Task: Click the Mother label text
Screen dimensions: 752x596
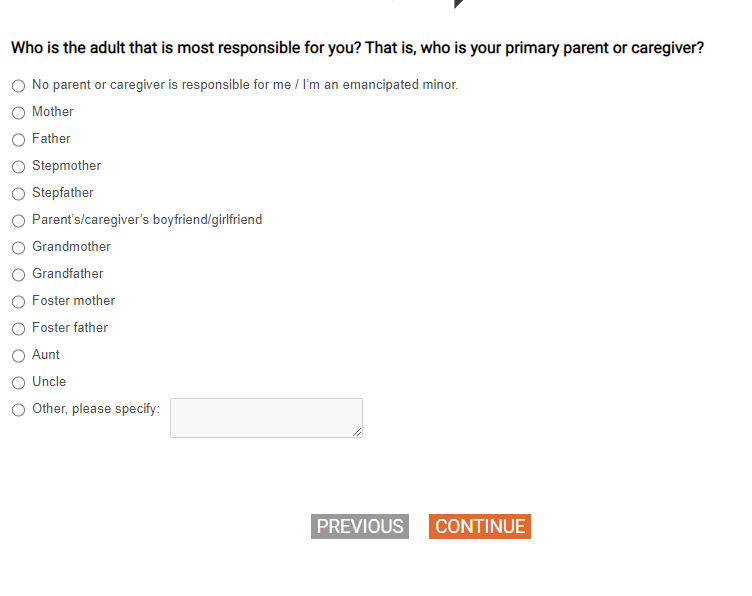Action: pyautogui.click(x=53, y=112)
